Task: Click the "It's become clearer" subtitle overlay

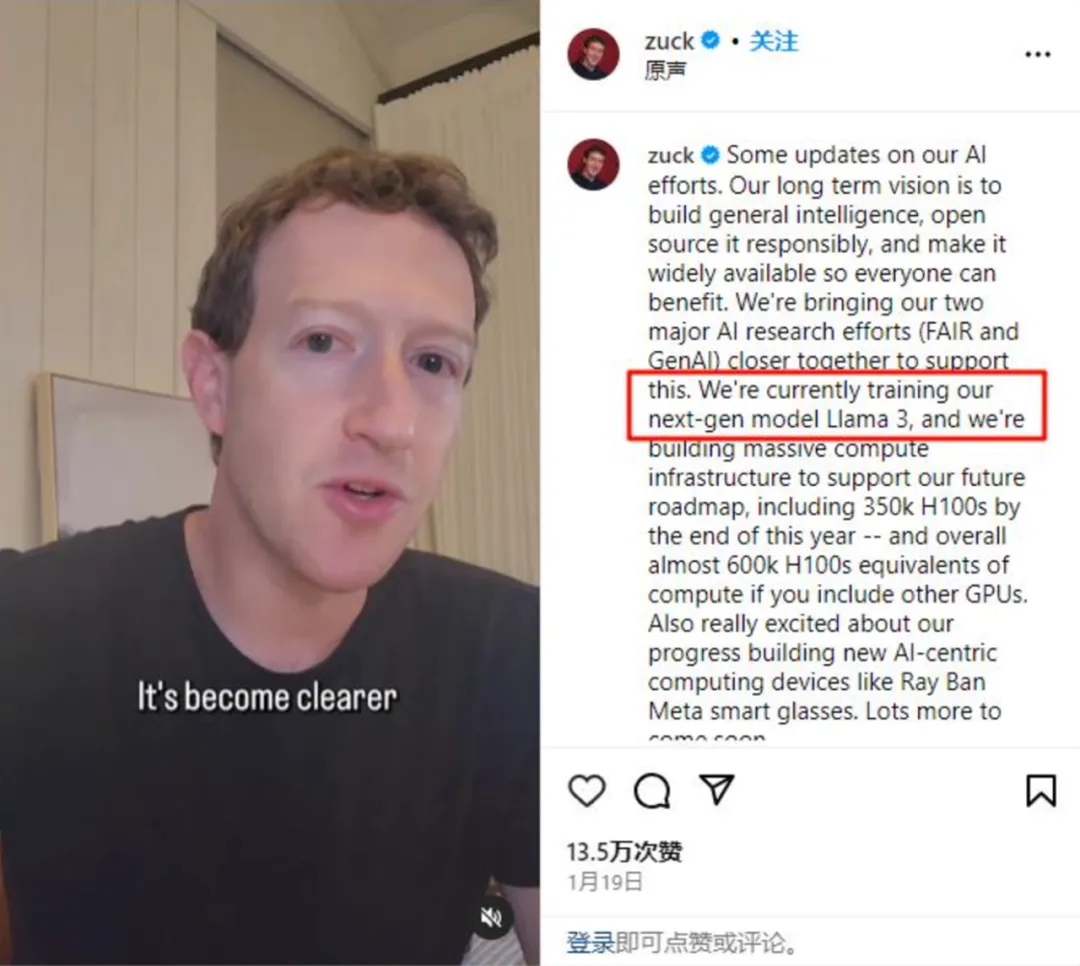Action: 267,697
